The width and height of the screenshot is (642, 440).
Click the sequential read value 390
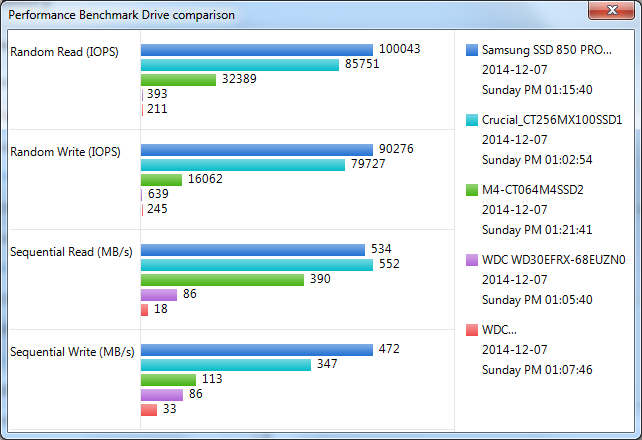point(320,279)
